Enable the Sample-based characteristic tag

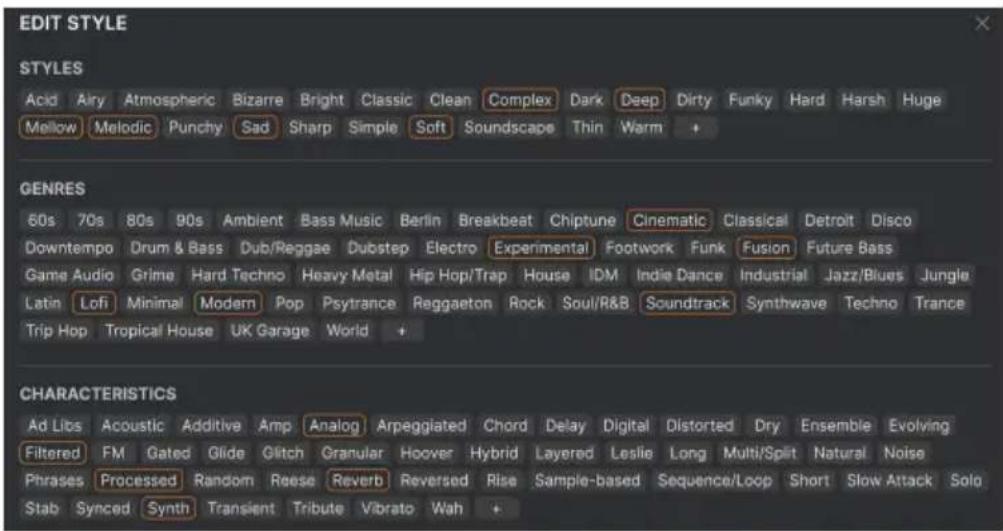[587, 481]
